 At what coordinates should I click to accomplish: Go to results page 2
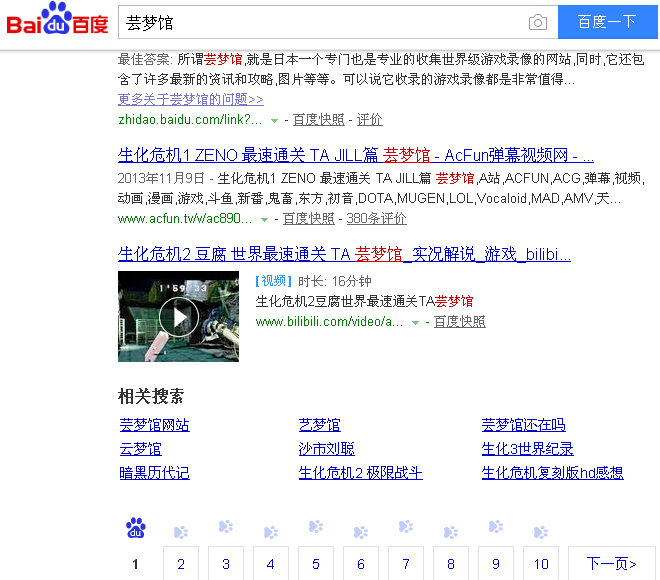(181, 563)
